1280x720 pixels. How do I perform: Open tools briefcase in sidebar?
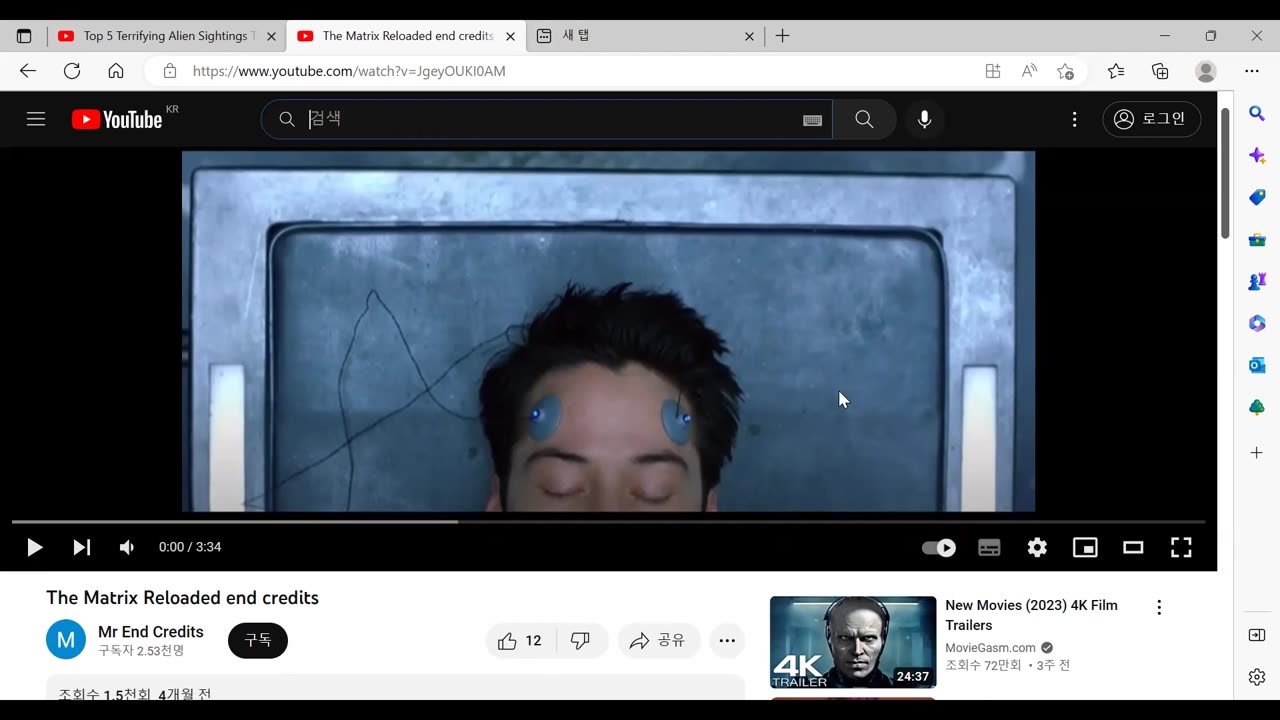pyautogui.click(x=1257, y=239)
